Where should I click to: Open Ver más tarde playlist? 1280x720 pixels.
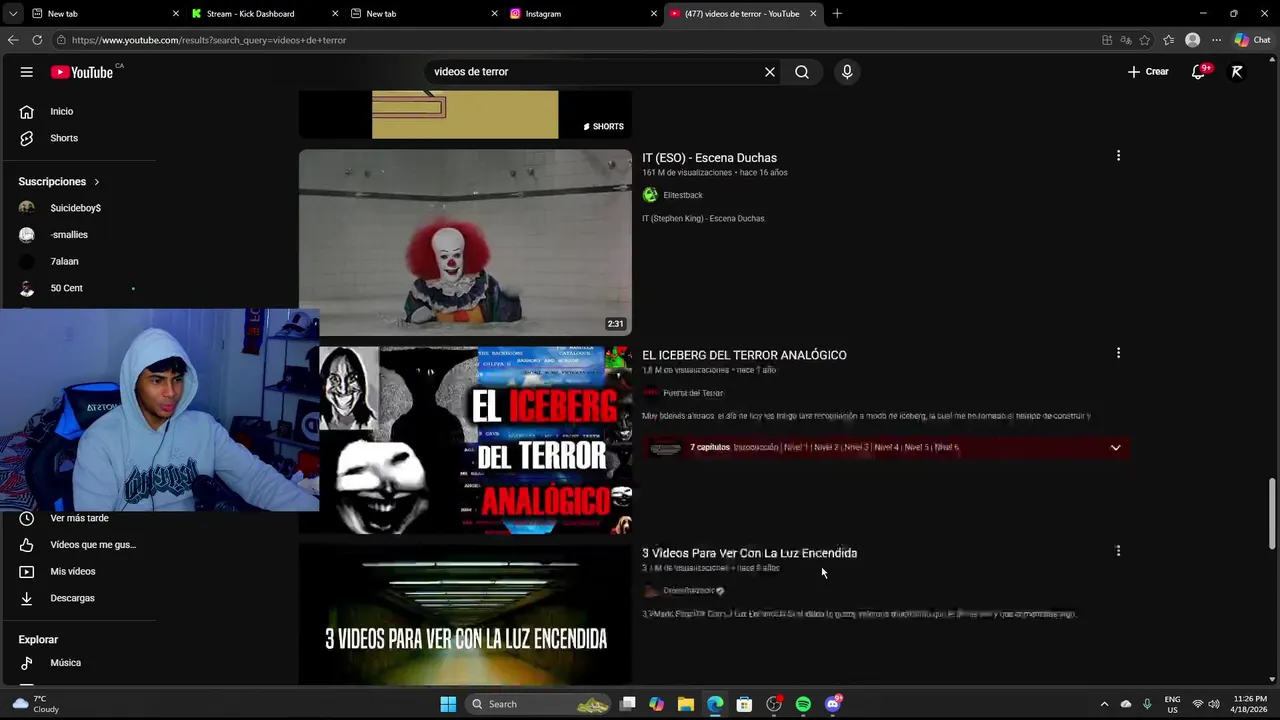(x=80, y=518)
